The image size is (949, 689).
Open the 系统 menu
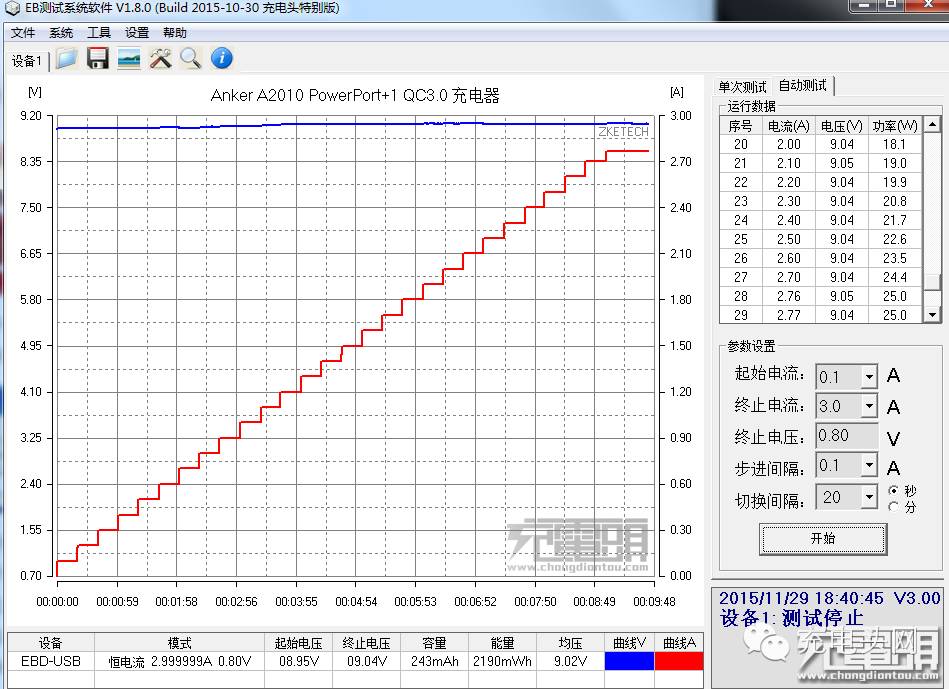[61, 33]
